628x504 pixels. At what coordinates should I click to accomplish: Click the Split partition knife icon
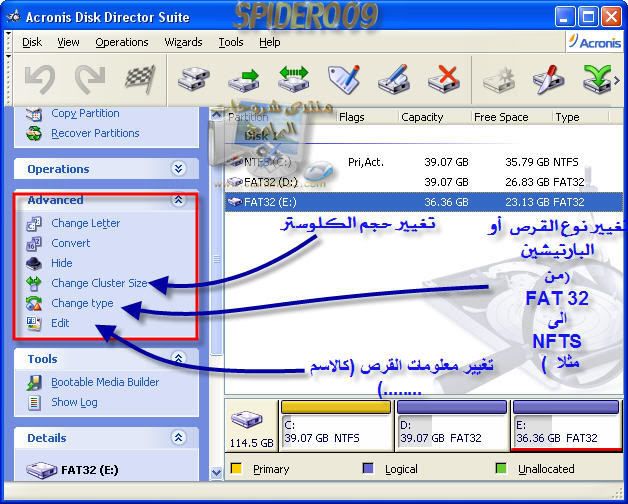pyautogui.click(x=548, y=79)
